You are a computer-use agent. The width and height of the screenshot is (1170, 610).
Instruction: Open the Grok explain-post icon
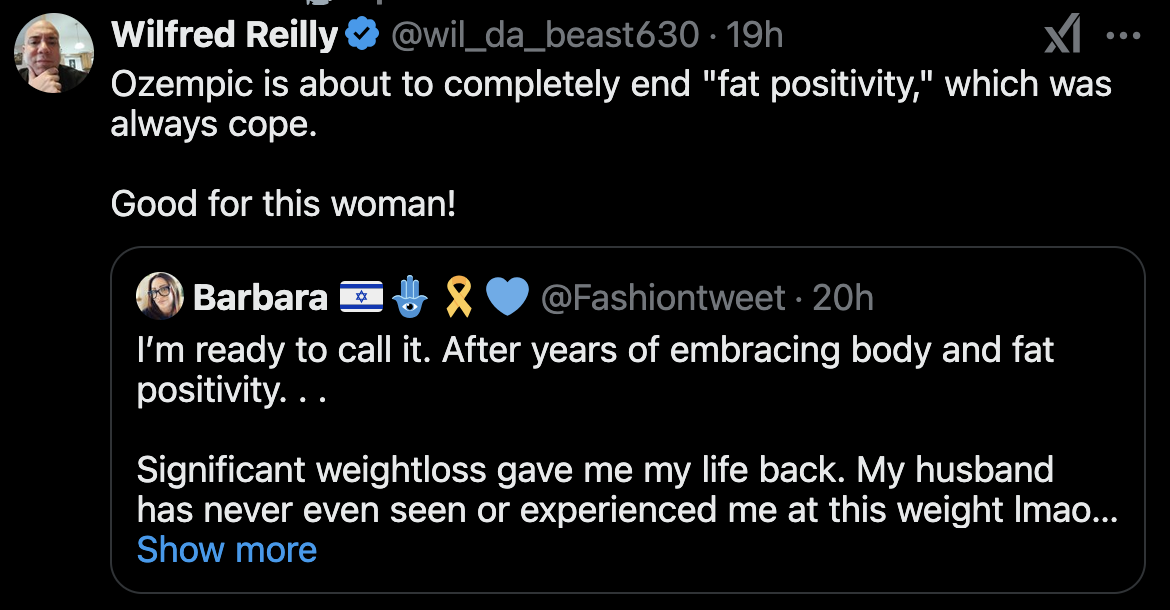(1061, 37)
